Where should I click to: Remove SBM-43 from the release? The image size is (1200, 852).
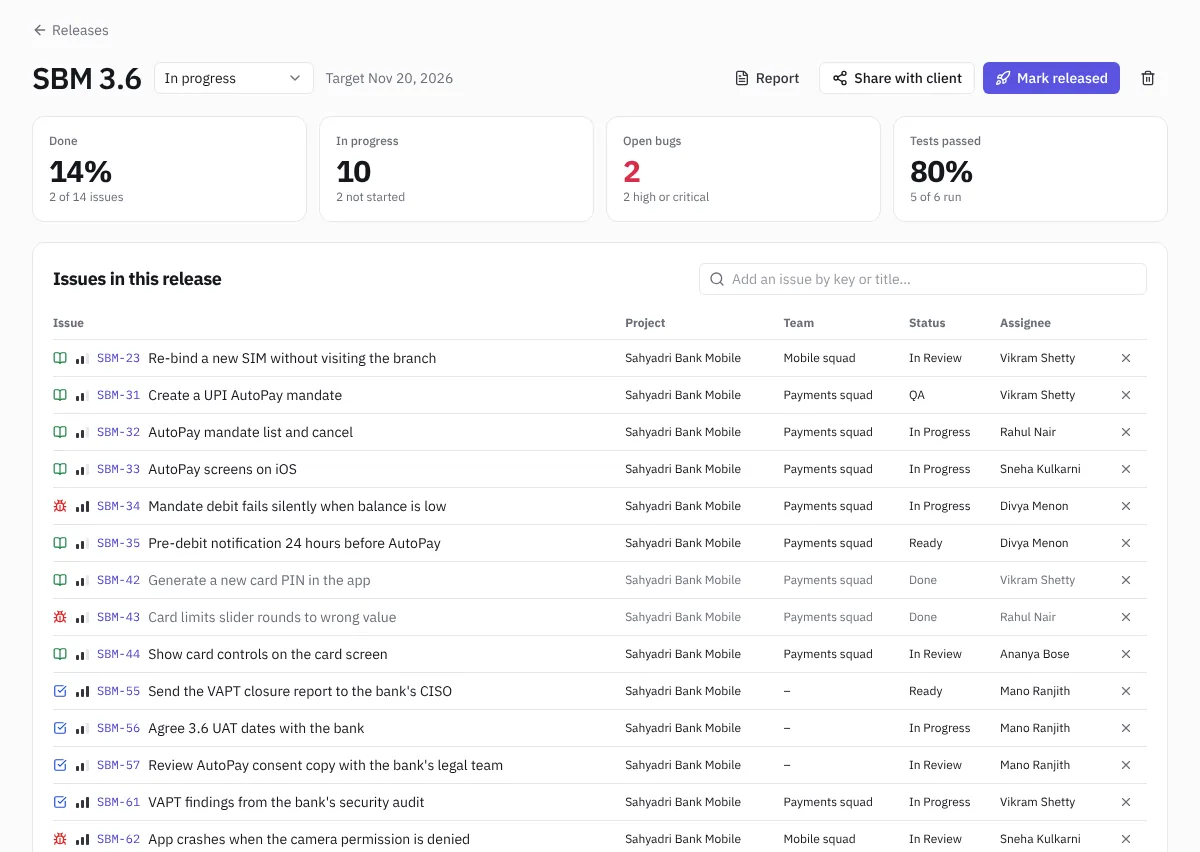coord(1126,617)
